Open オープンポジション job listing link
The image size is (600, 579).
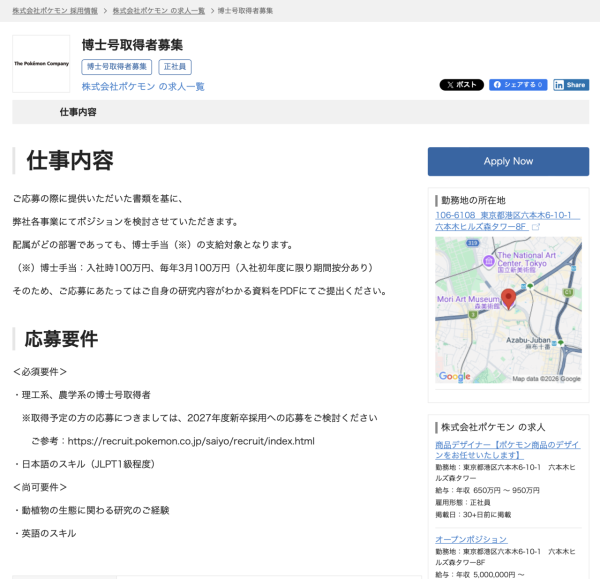[x=471, y=540]
